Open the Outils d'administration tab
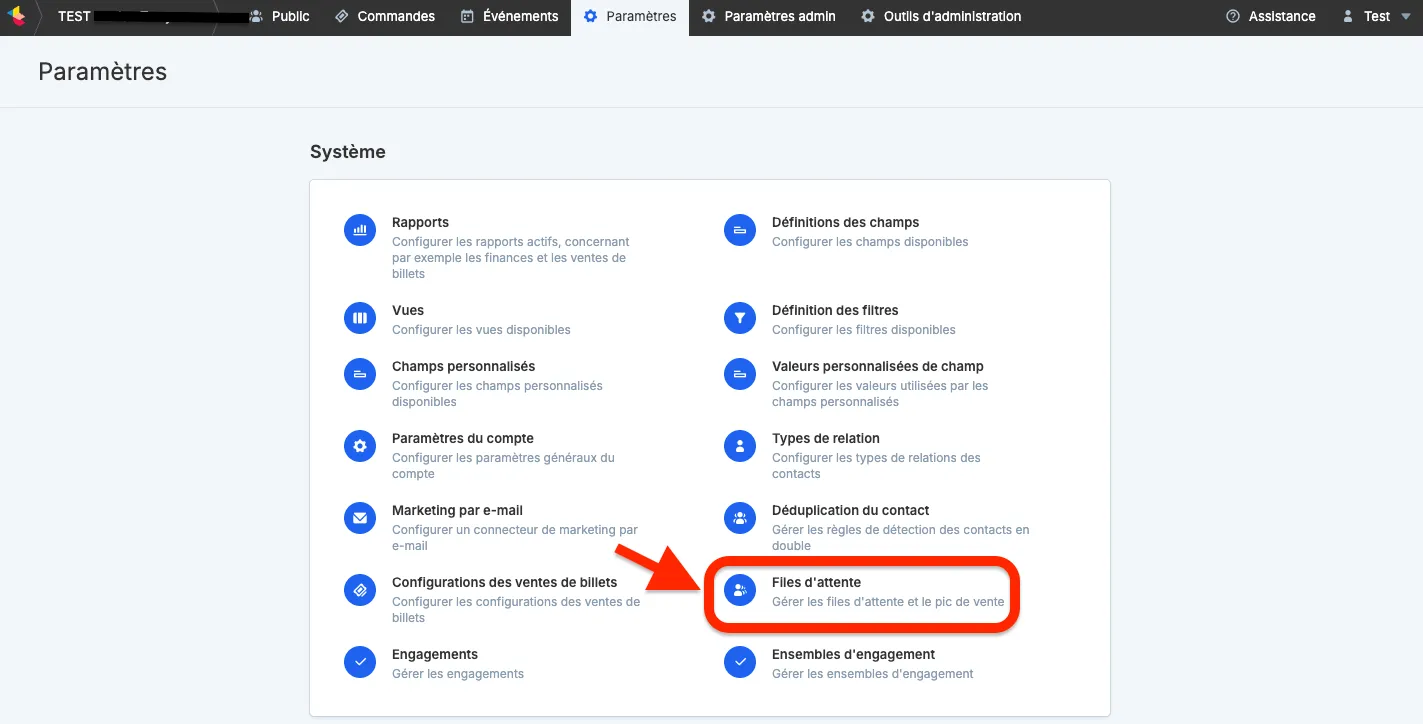The image size is (1423, 724). click(941, 16)
